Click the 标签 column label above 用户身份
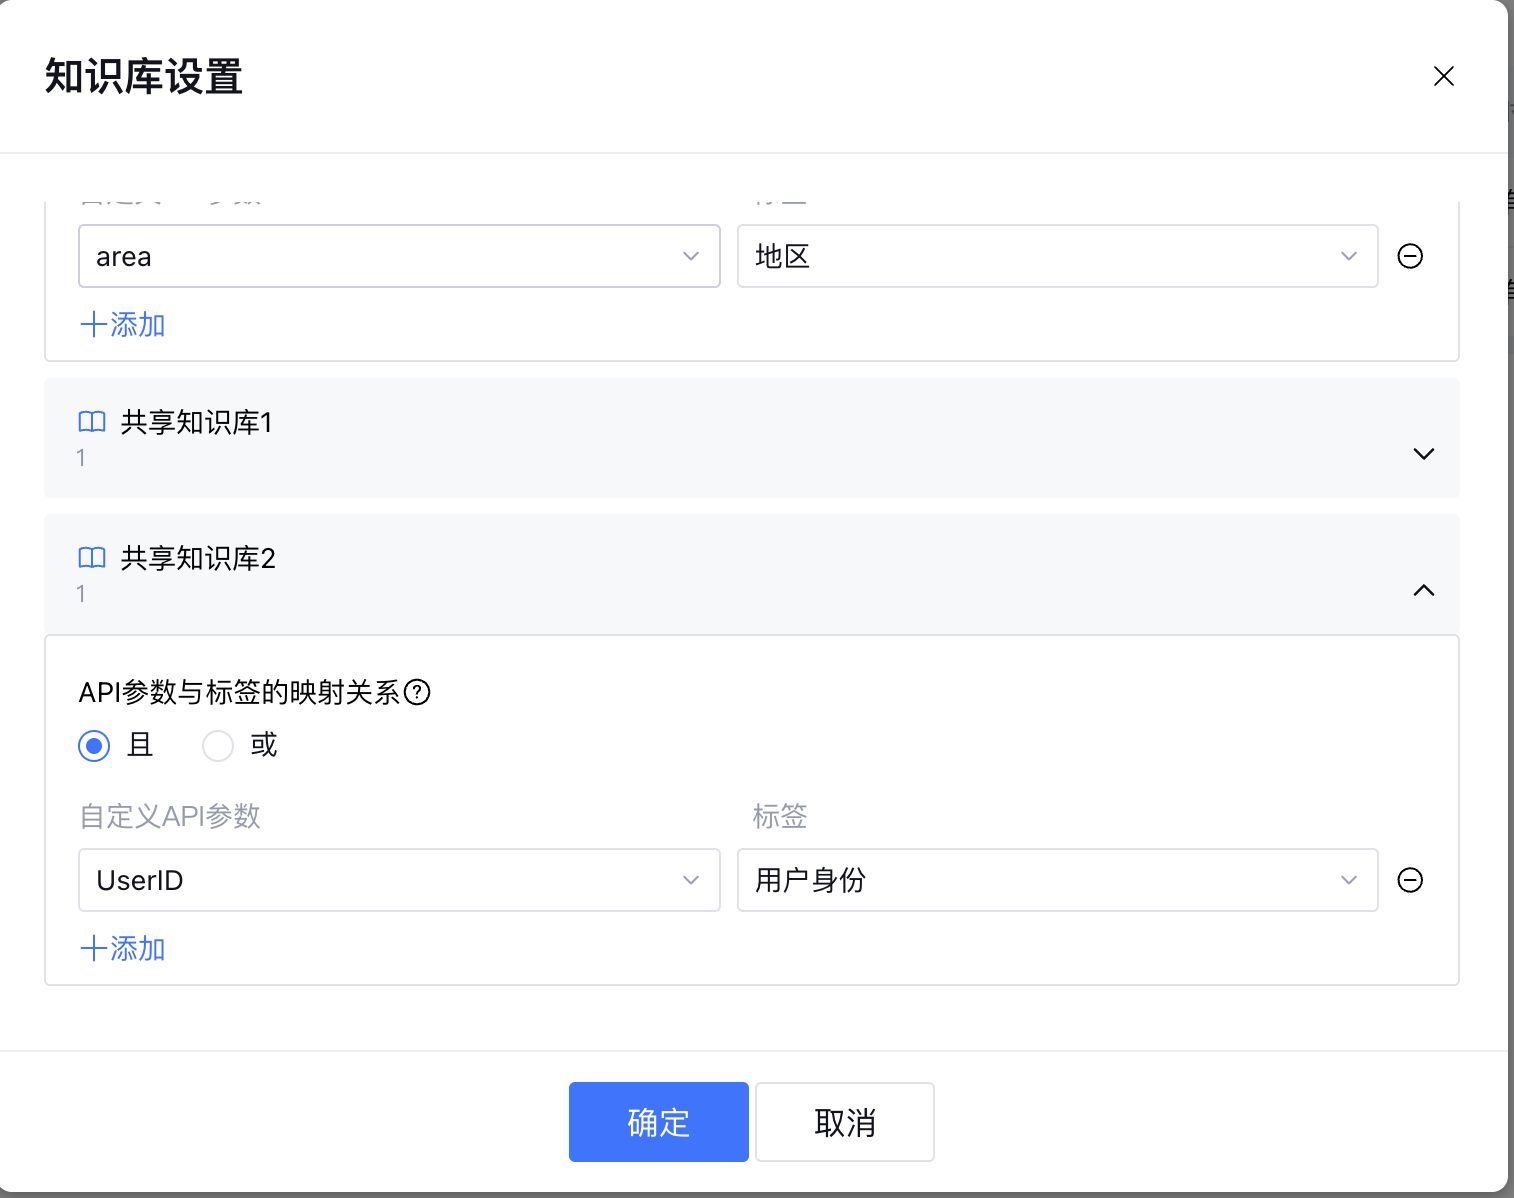This screenshot has width=1514, height=1198. [780, 816]
